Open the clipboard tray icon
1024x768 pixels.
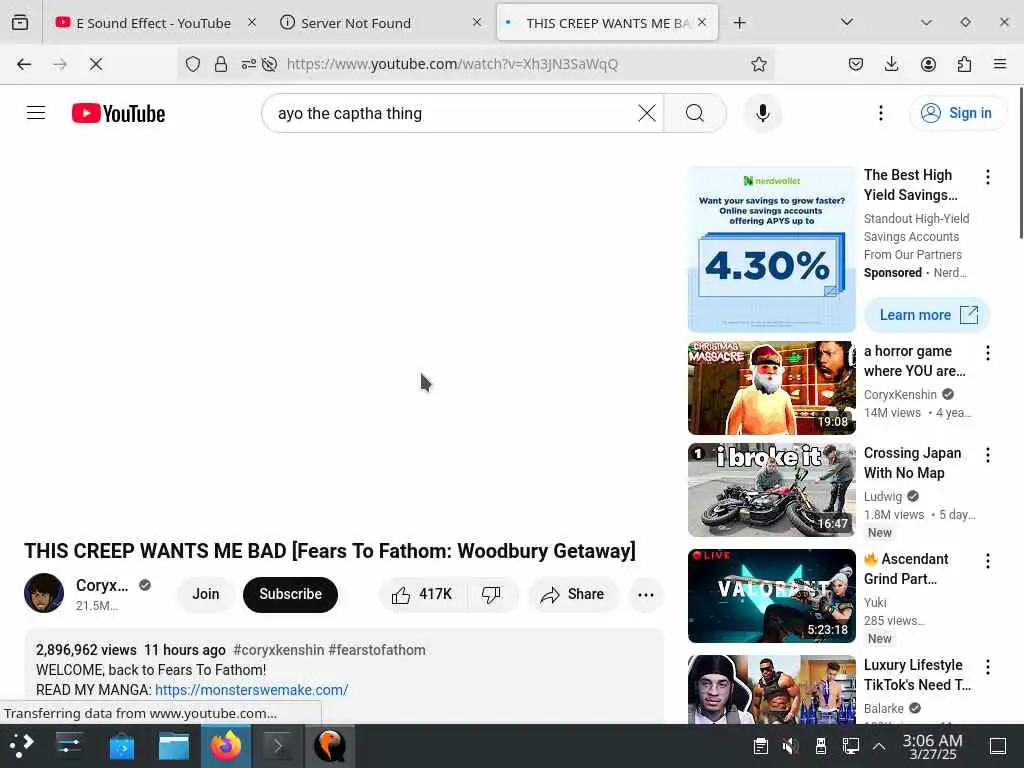(760, 746)
